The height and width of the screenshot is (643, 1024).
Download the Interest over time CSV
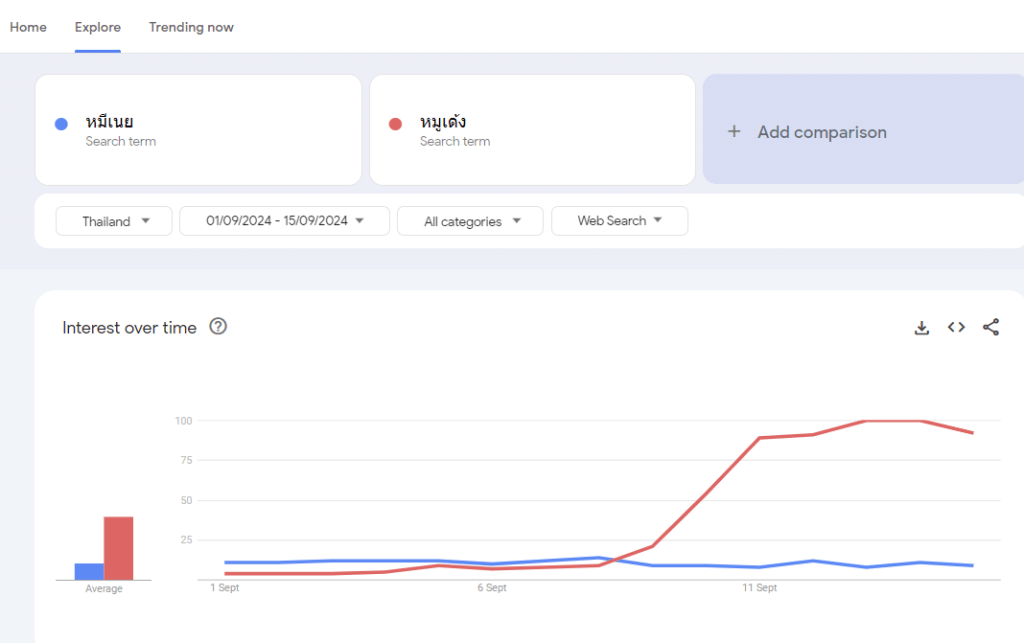tap(922, 328)
